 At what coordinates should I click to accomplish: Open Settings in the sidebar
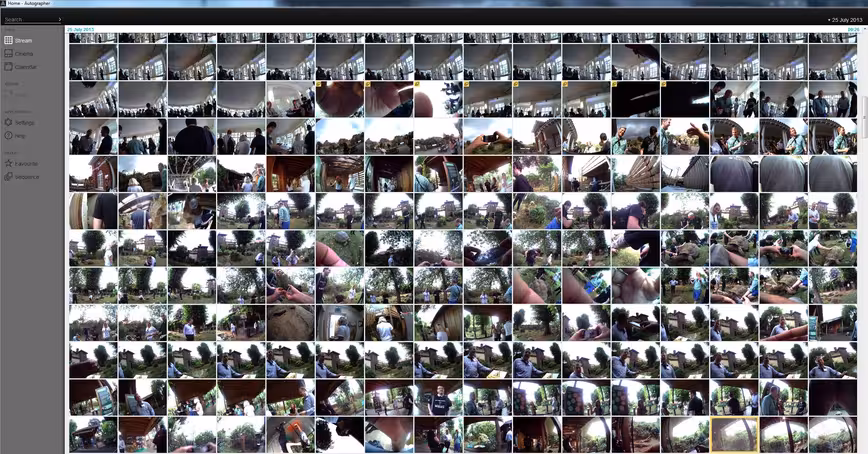click(x=19, y=122)
